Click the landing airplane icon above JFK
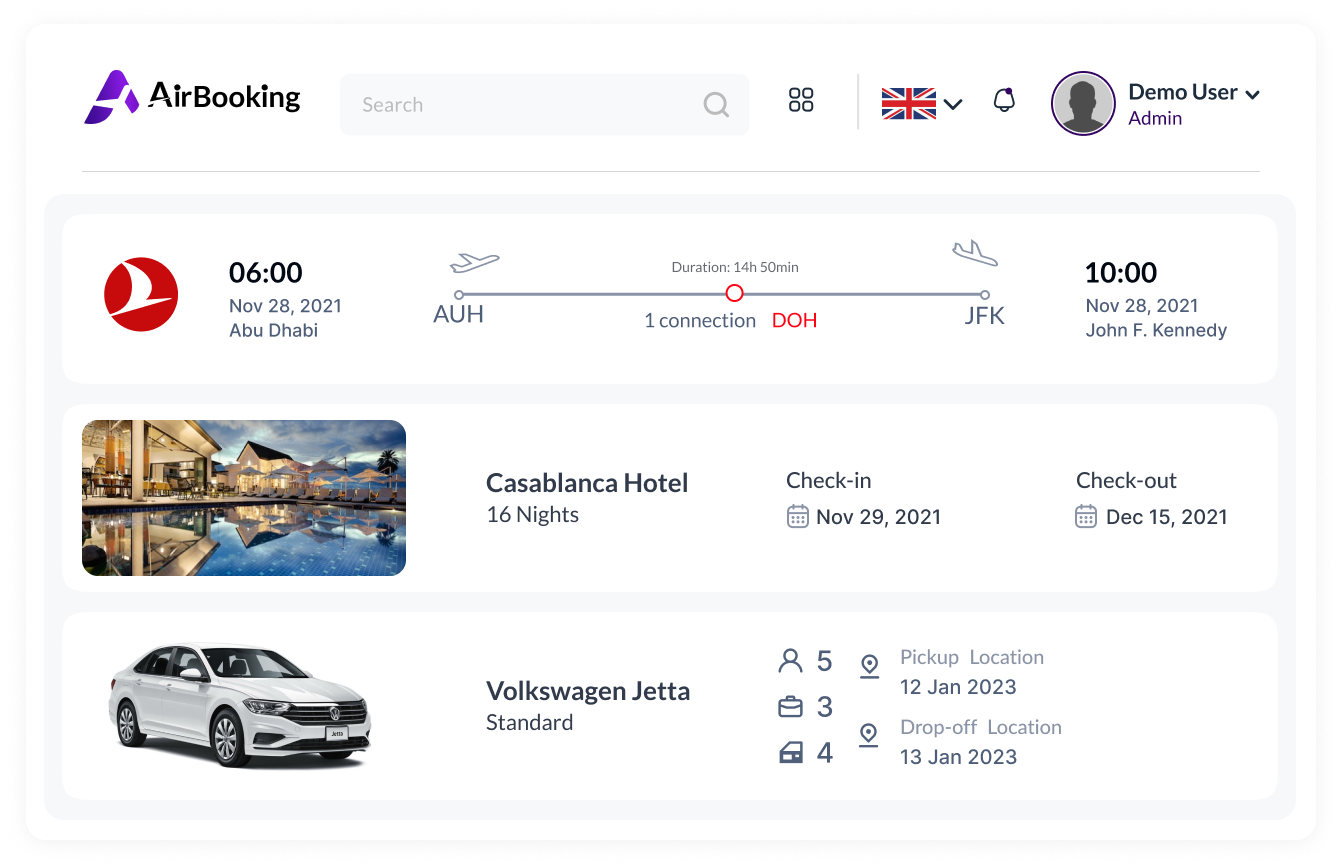Screen dimensions: 1340x866 (975, 253)
